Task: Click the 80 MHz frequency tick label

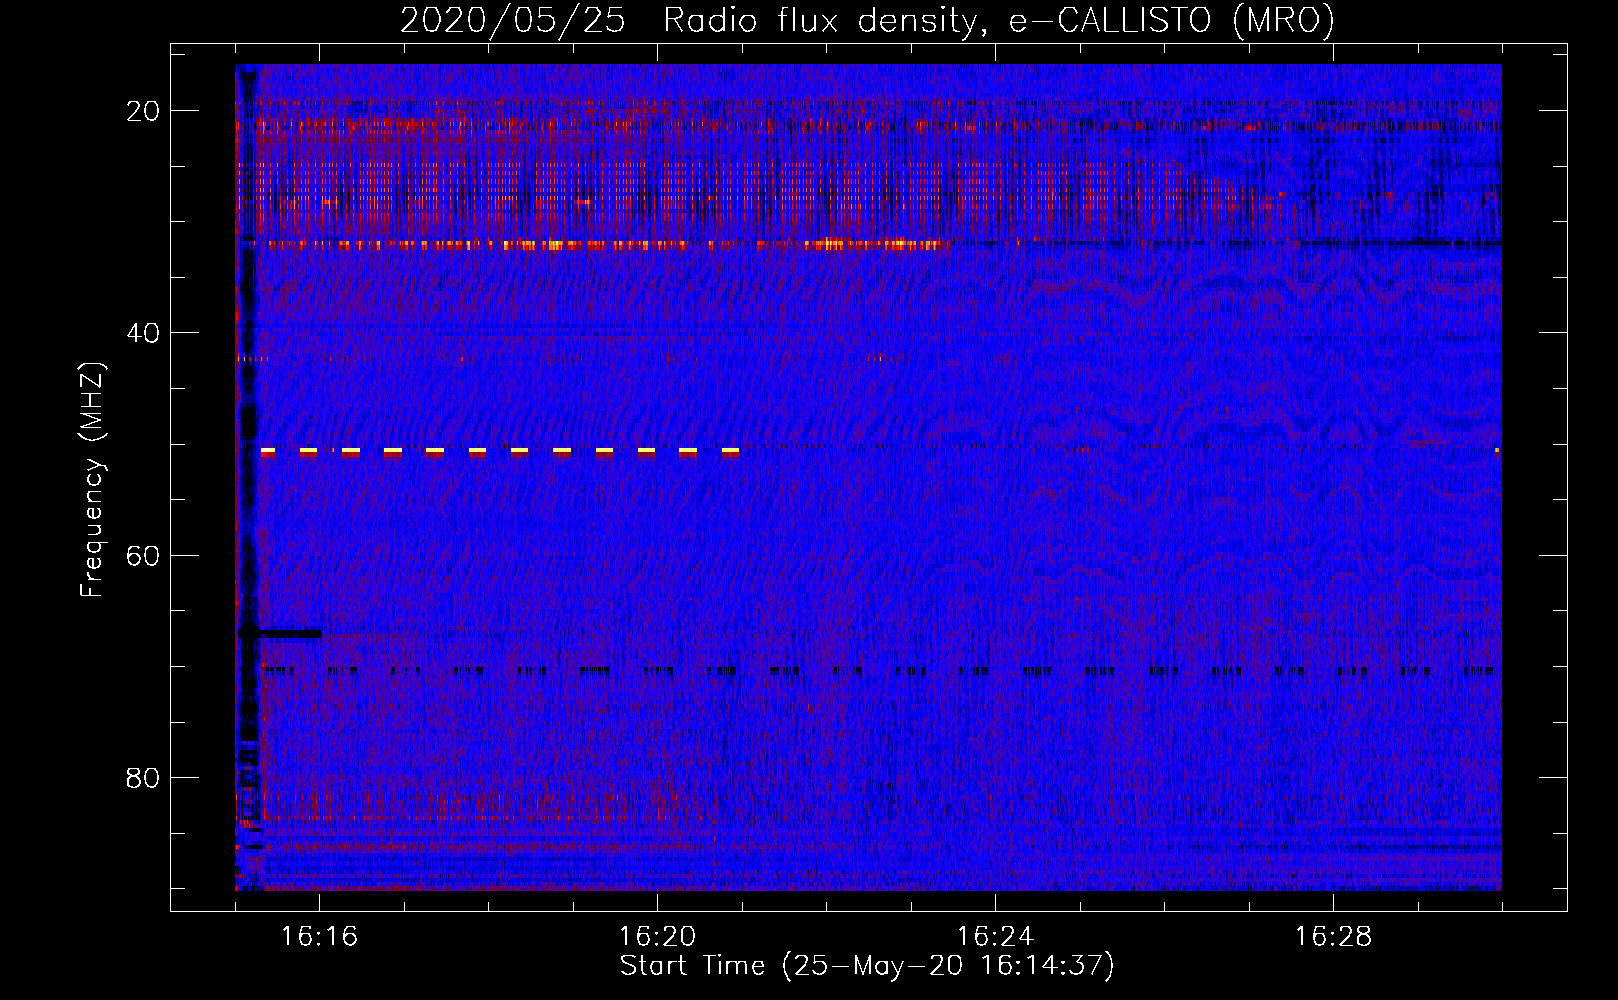Action: pyautogui.click(x=143, y=777)
